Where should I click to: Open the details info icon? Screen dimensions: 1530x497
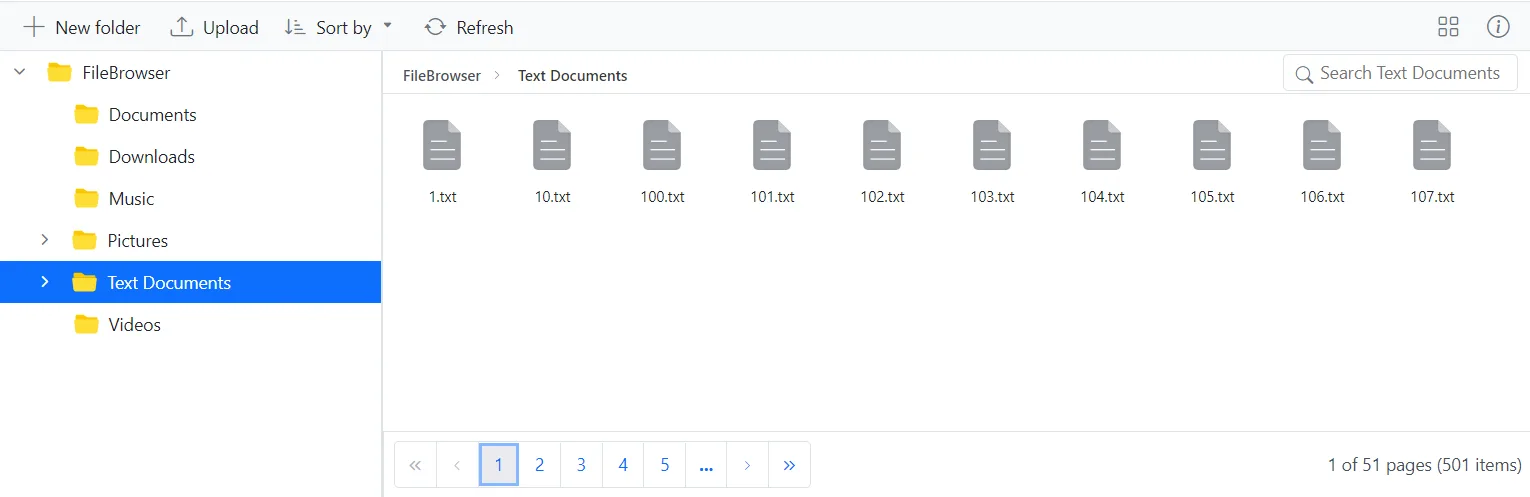click(x=1498, y=27)
